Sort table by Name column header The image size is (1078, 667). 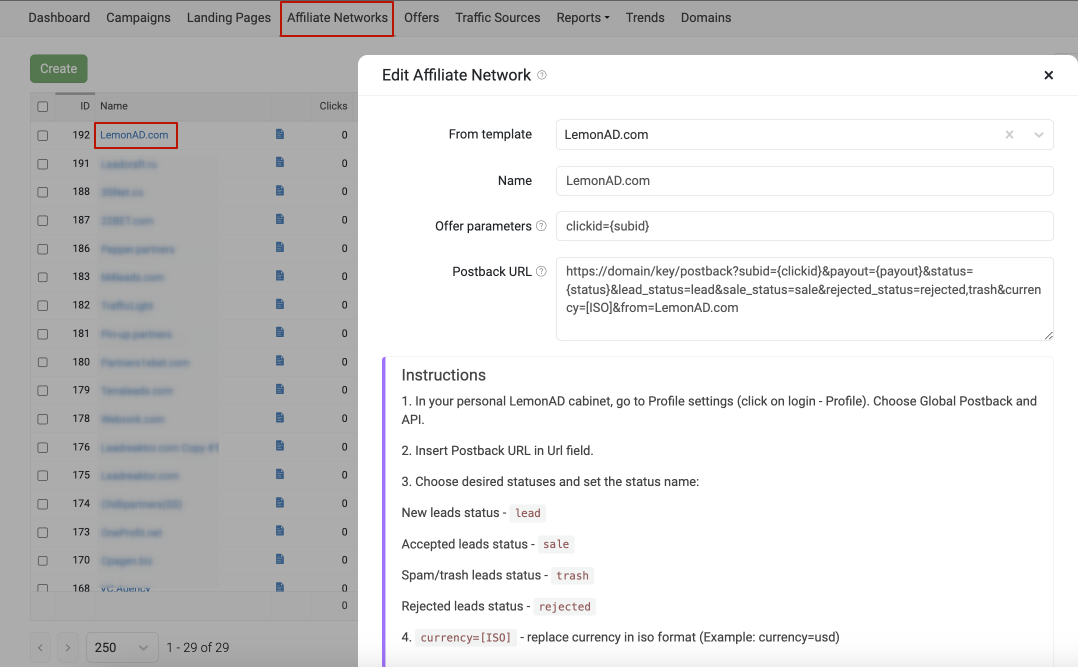click(114, 106)
